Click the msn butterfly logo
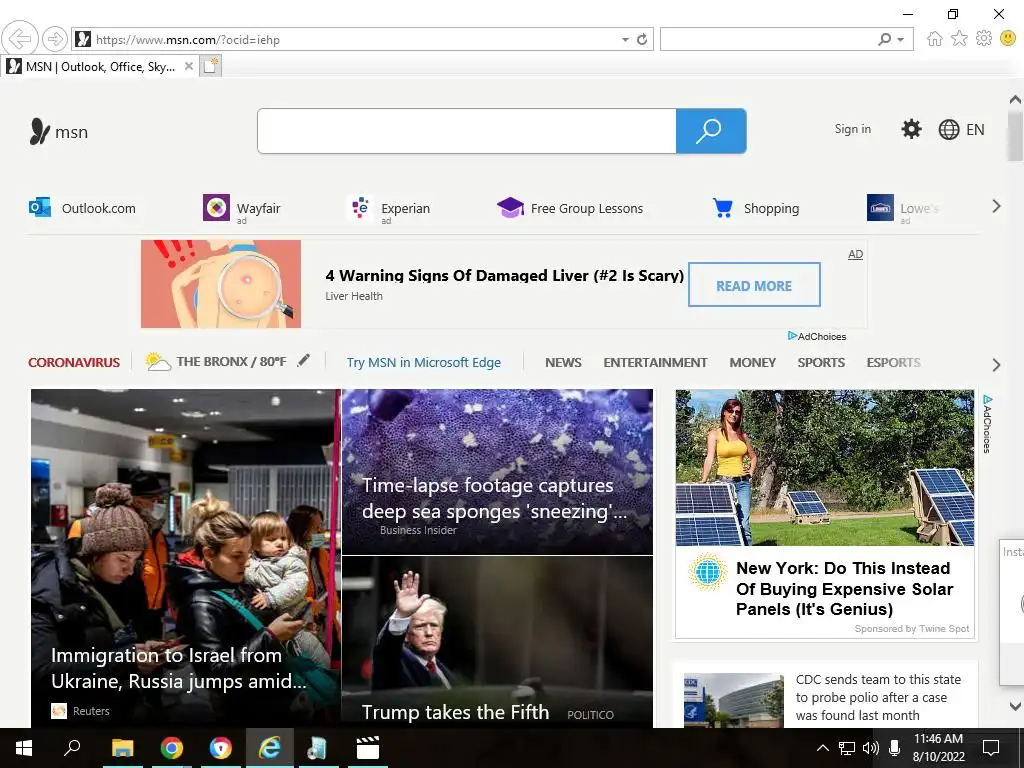The image size is (1024, 768). 58,131
